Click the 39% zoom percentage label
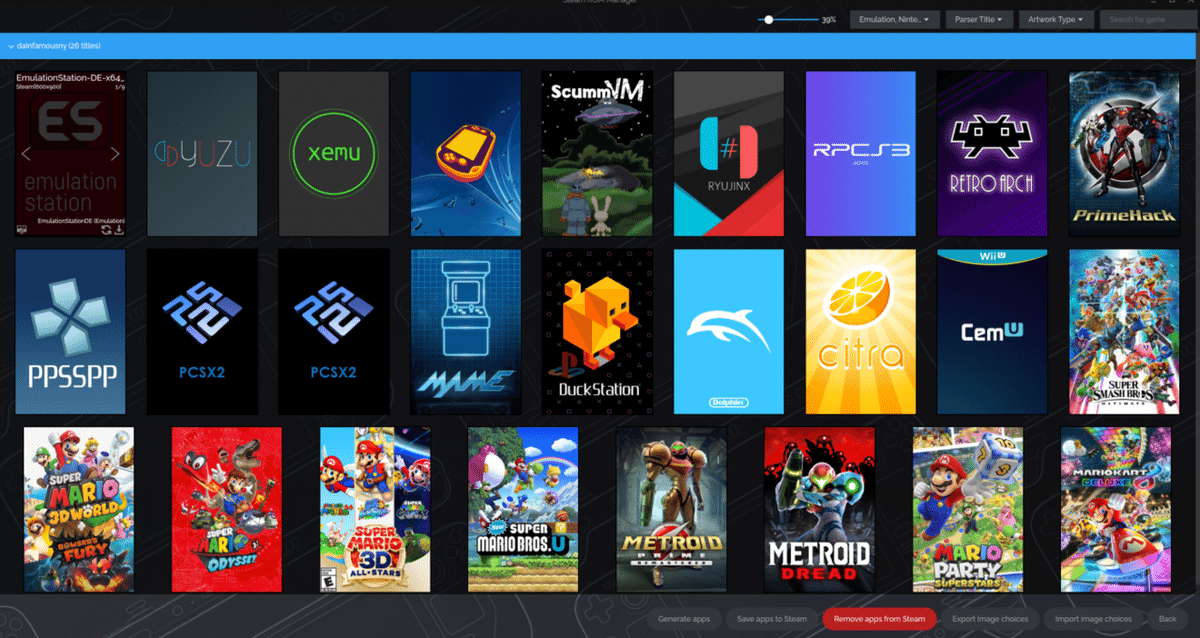Viewport: 1200px width, 638px height. (x=829, y=19)
